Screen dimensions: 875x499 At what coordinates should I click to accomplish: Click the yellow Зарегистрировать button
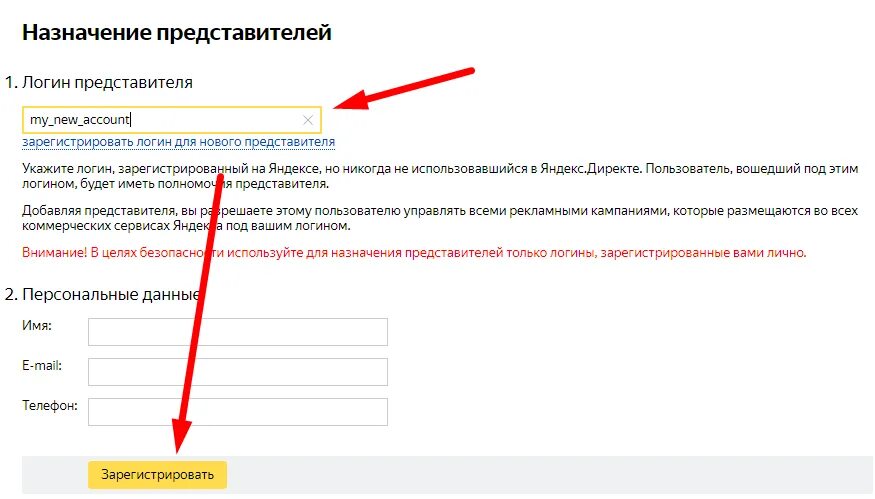pyautogui.click(x=157, y=475)
